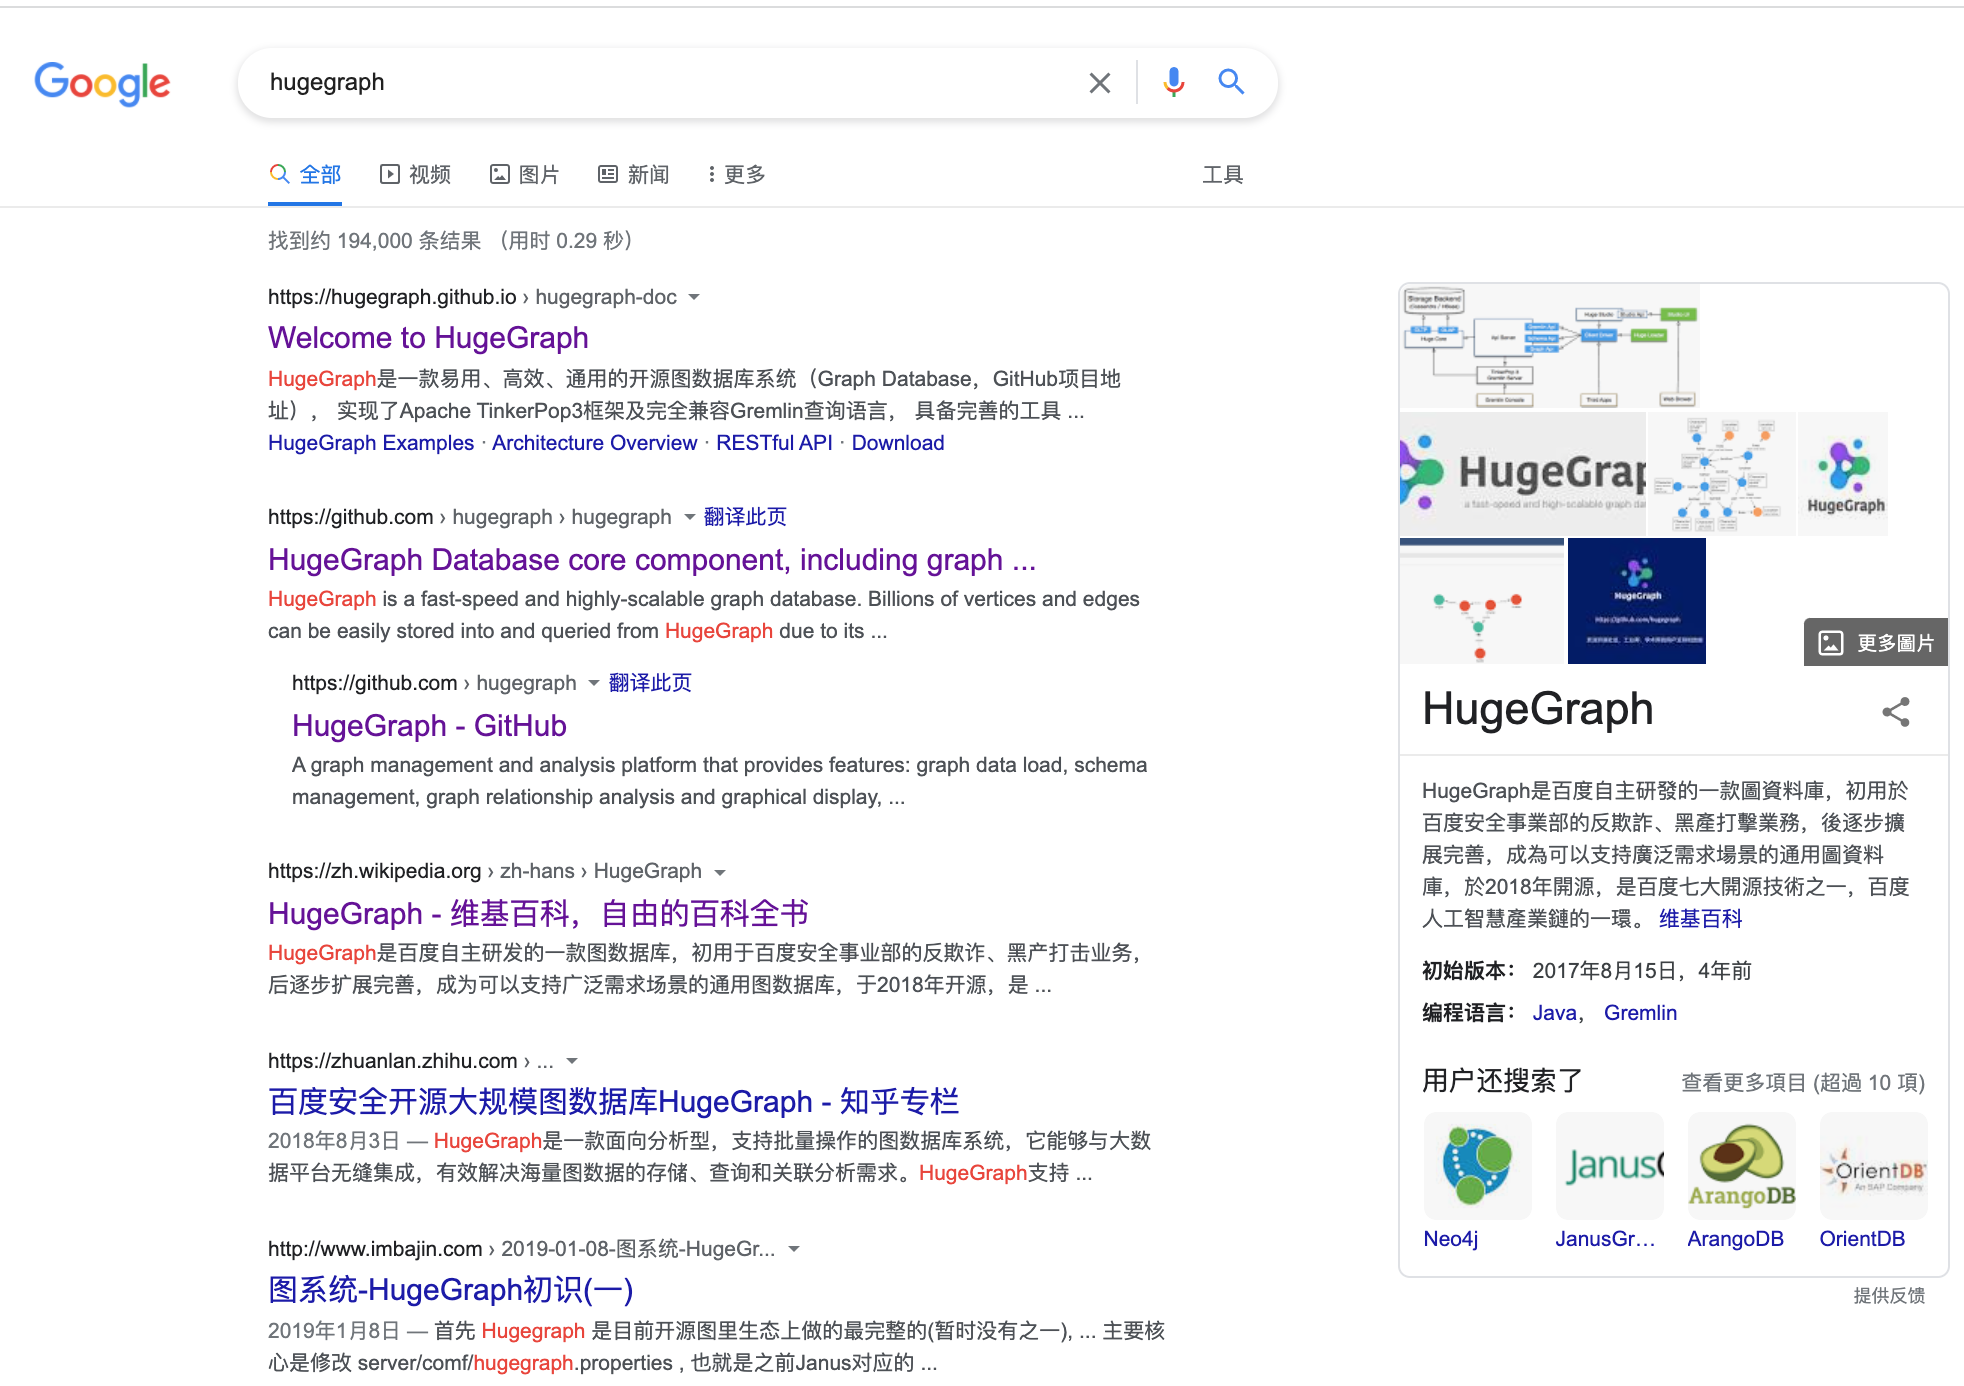Switch to the 图片 images tab
The image size is (1964, 1386).
coord(525,175)
